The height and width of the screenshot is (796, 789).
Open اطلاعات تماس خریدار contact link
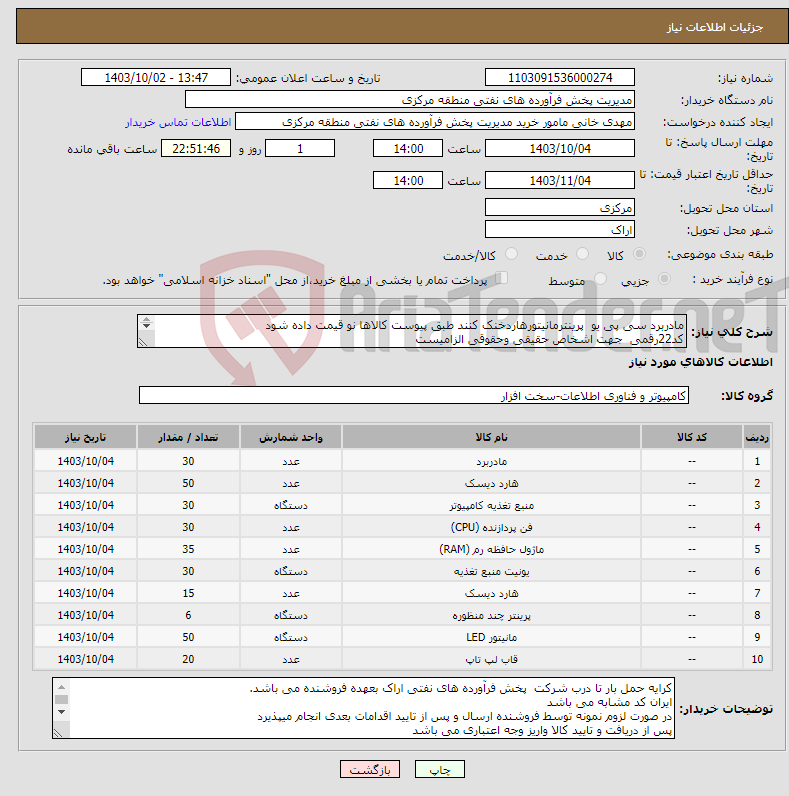point(178,122)
